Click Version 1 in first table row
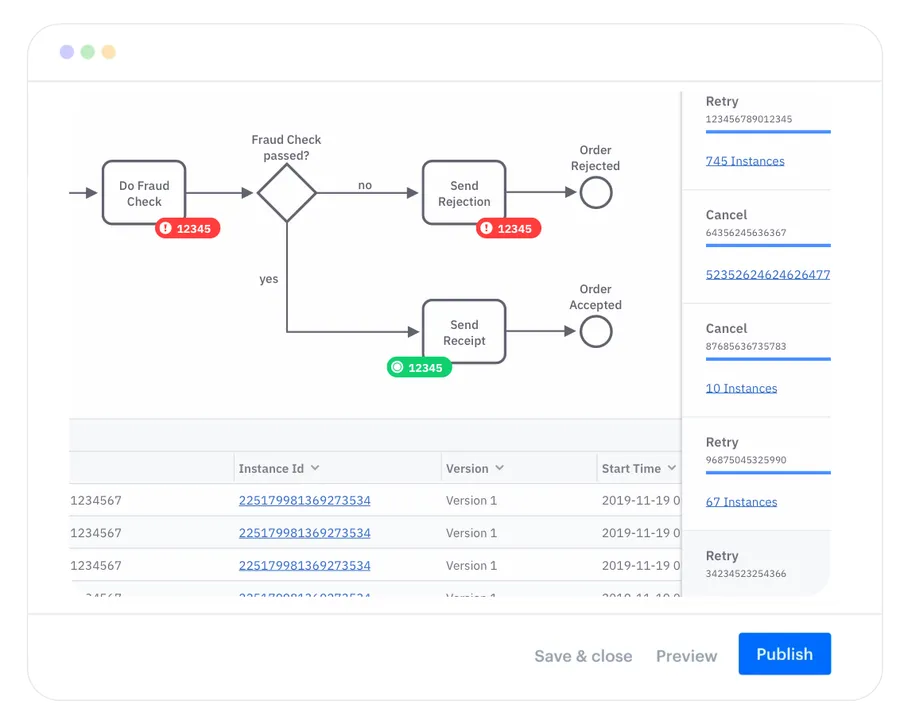900x712 pixels. coord(471,500)
